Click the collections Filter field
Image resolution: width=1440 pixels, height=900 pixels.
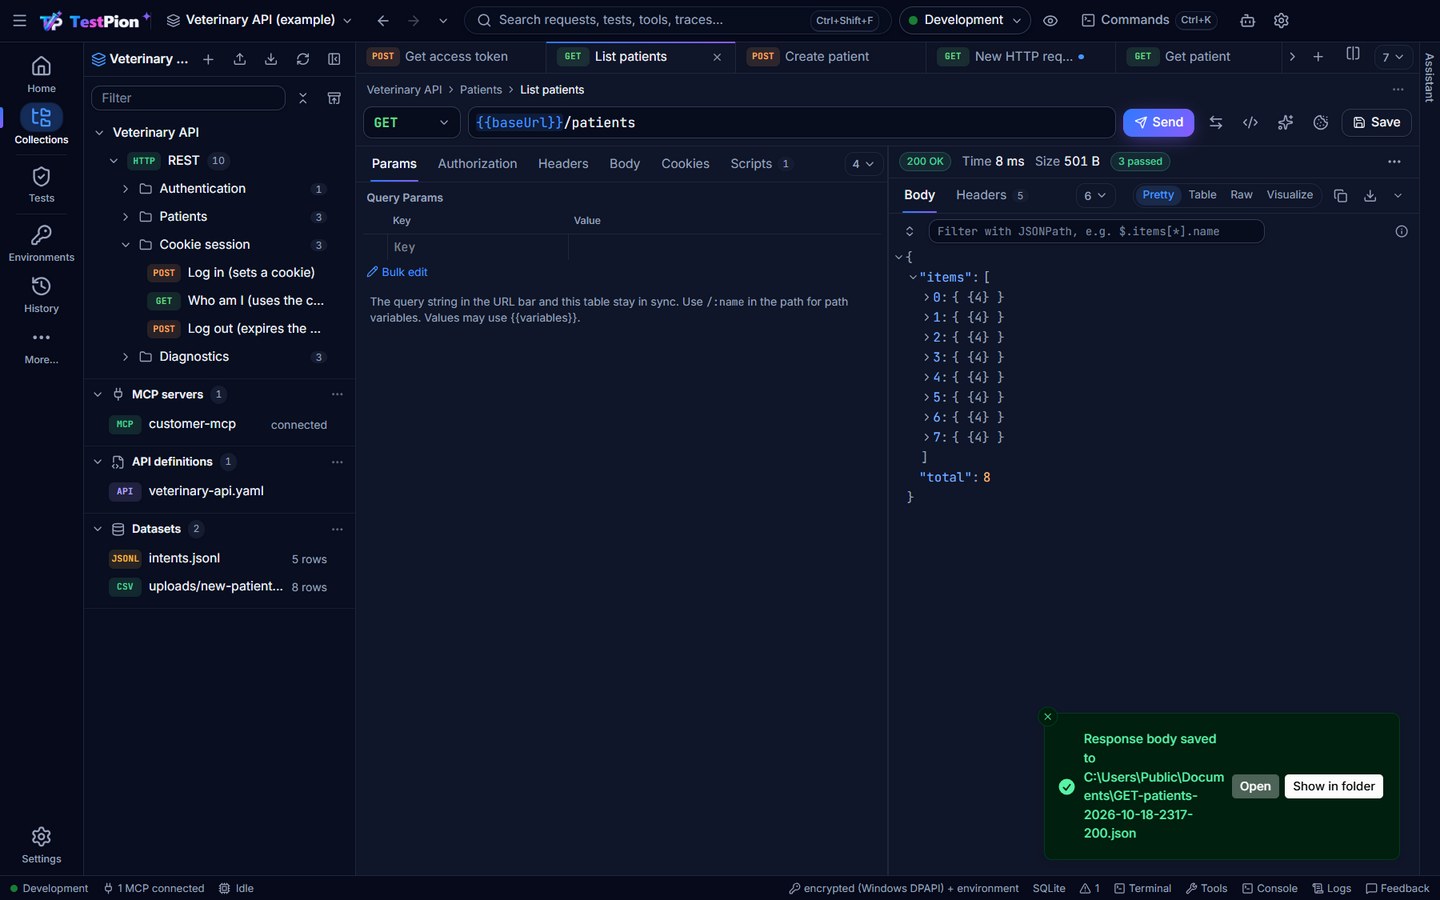[188, 98]
